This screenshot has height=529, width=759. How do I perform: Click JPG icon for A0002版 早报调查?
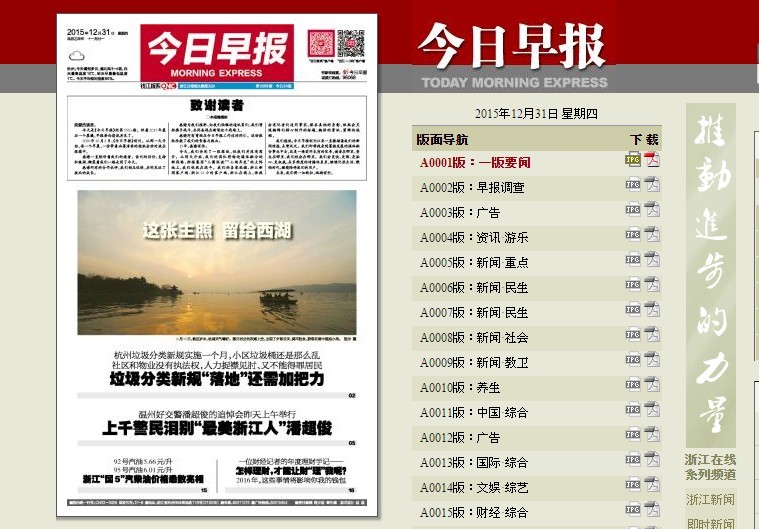[x=632, y=185]
